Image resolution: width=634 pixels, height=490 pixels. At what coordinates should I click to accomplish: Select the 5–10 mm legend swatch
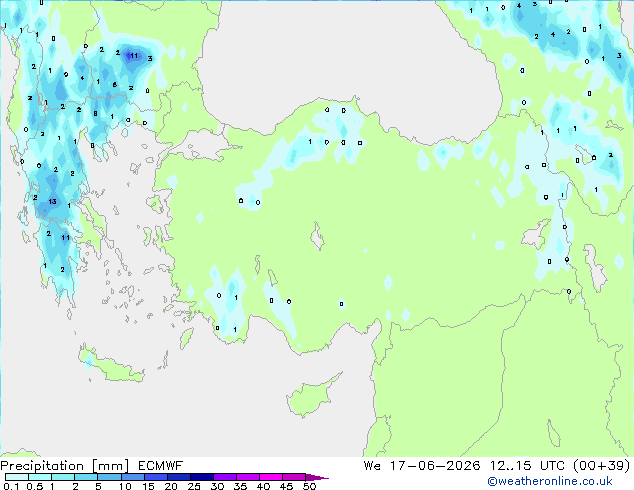[x=109, y=477]
